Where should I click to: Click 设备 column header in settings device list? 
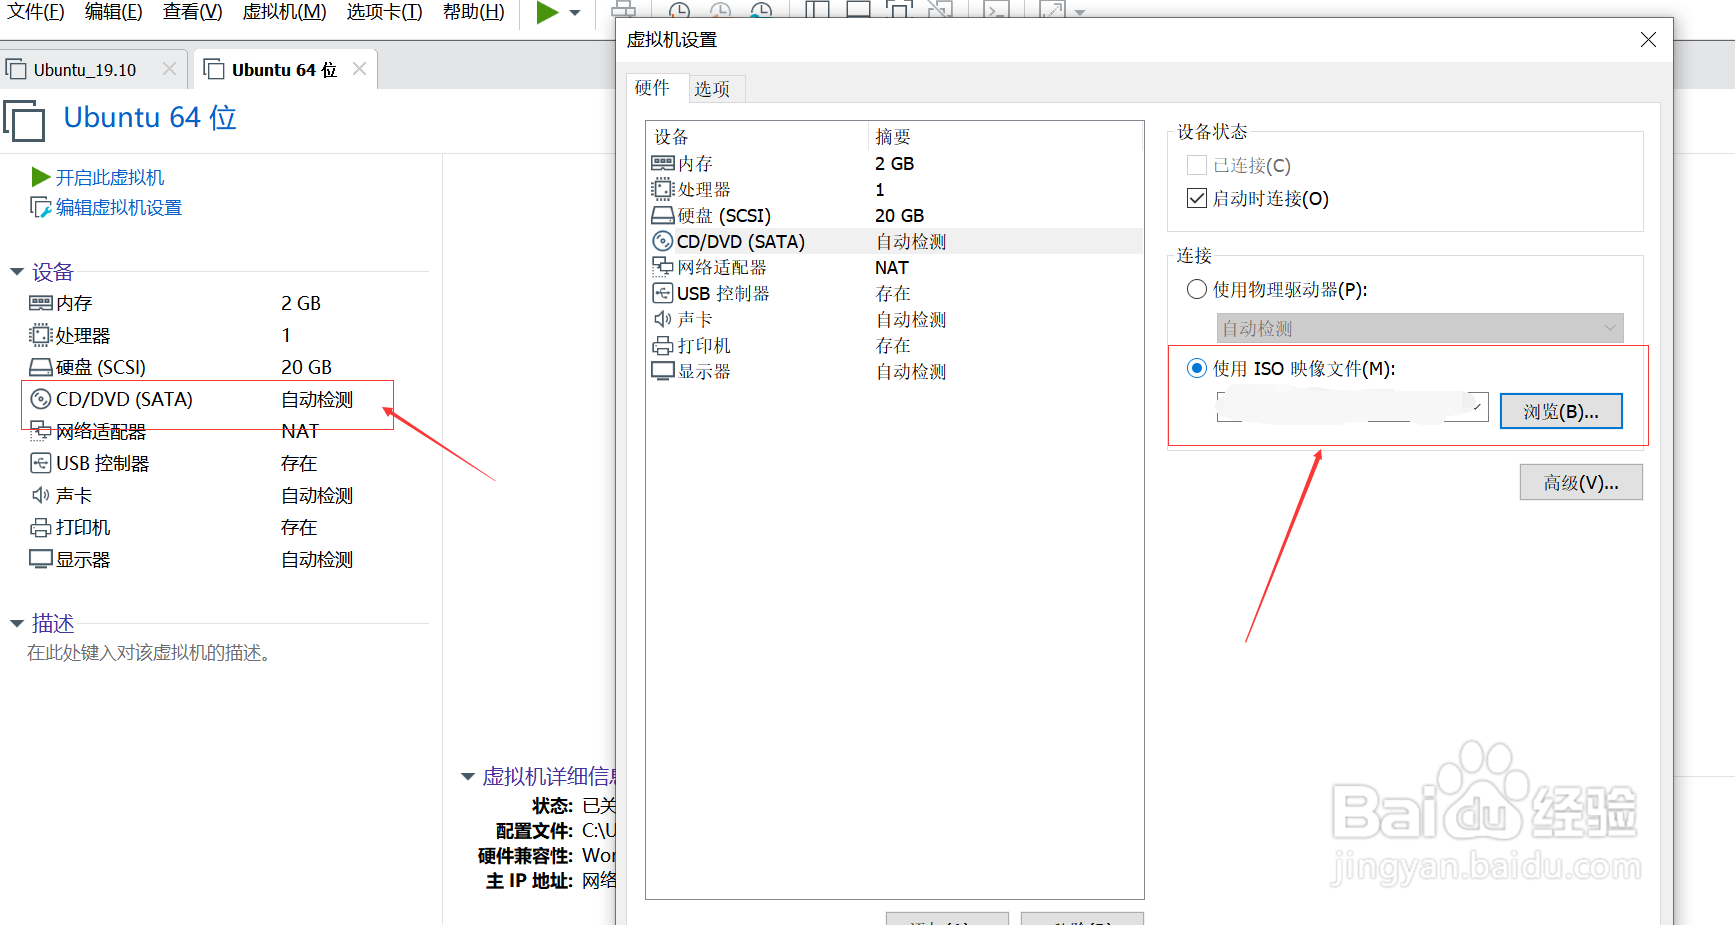pos(758,136)
